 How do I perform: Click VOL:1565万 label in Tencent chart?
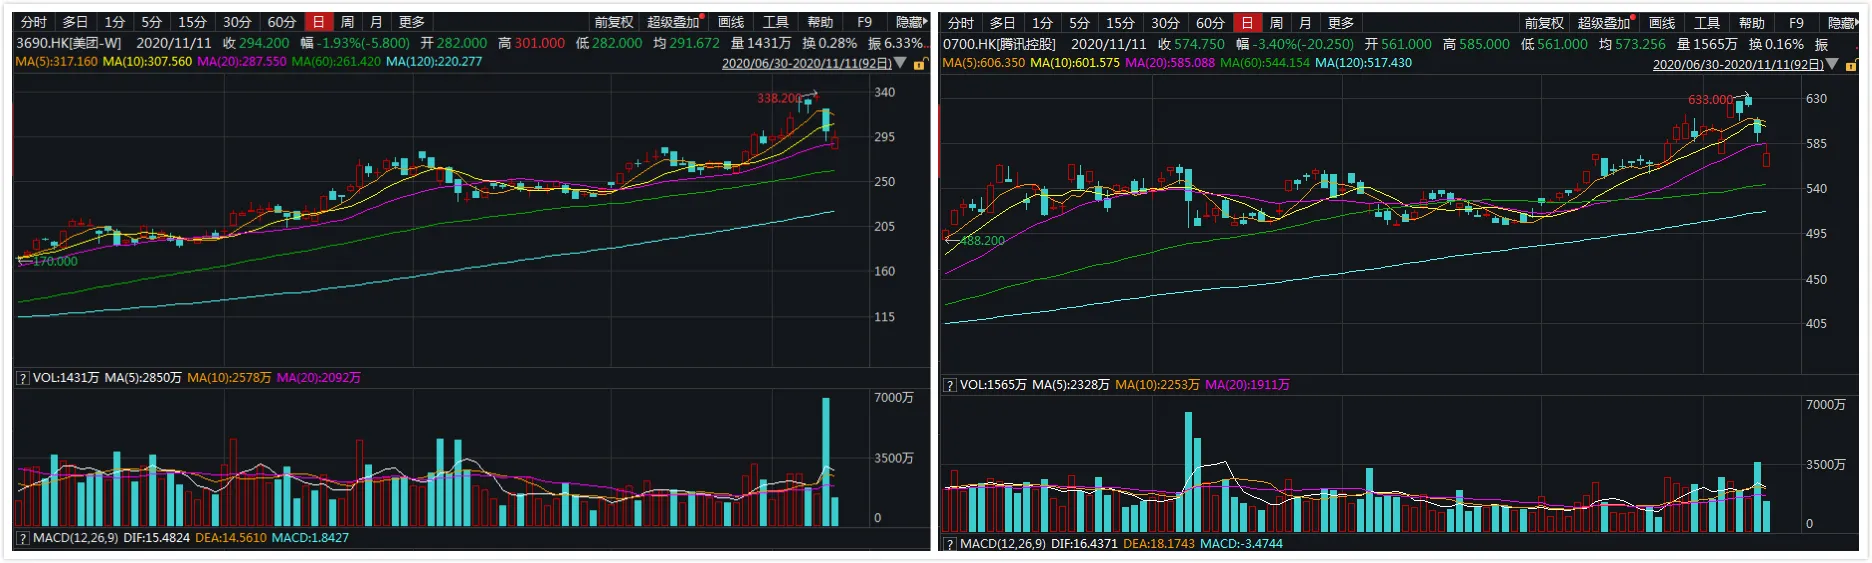pos(993,385)
